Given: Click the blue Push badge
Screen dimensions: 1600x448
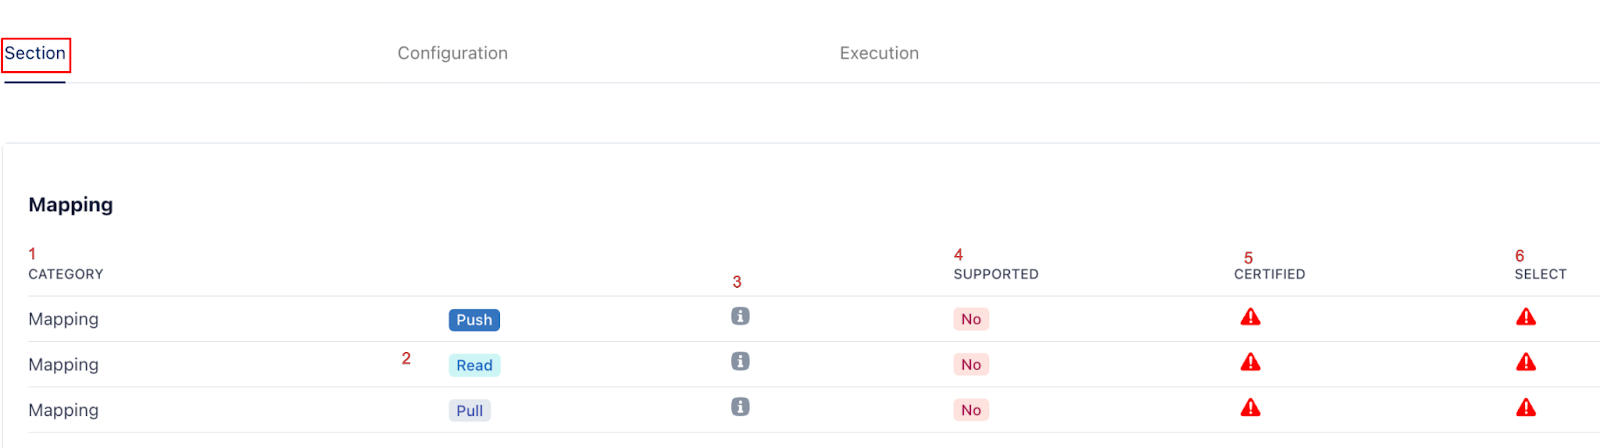Looking at the screenshot, I should click(x=474, y=320).
